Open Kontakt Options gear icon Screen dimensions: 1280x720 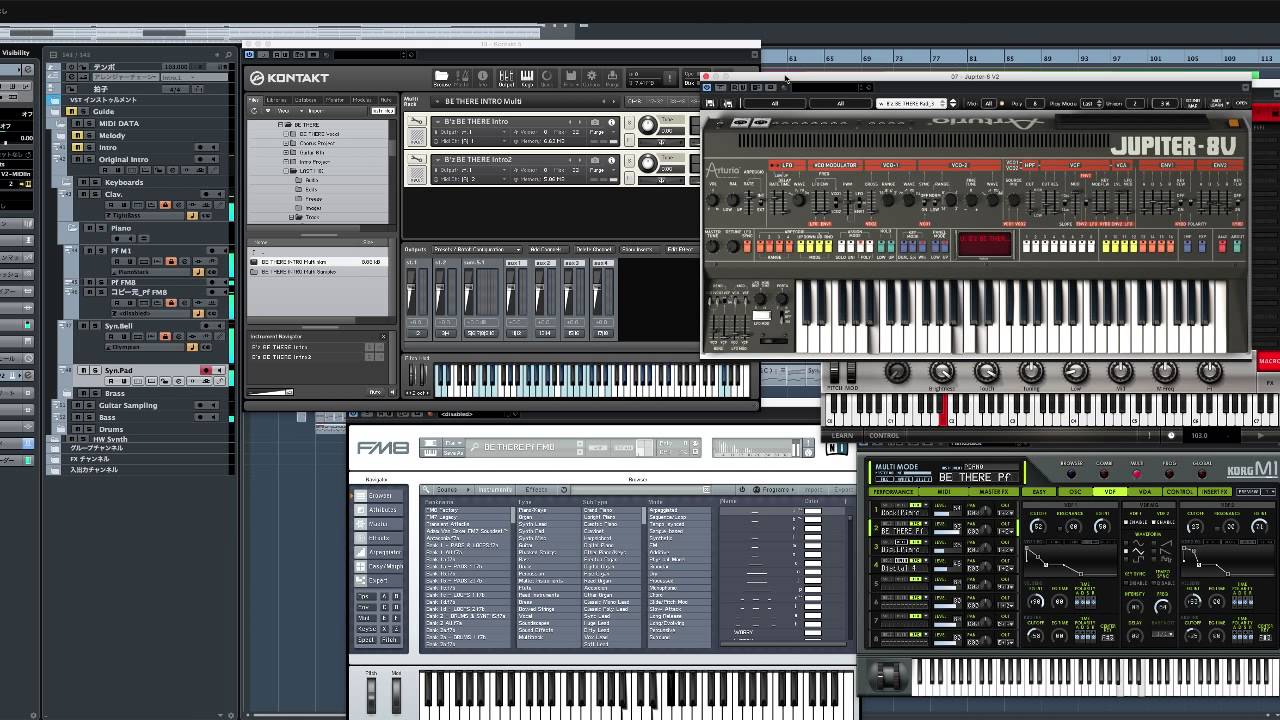click(592, 77)
